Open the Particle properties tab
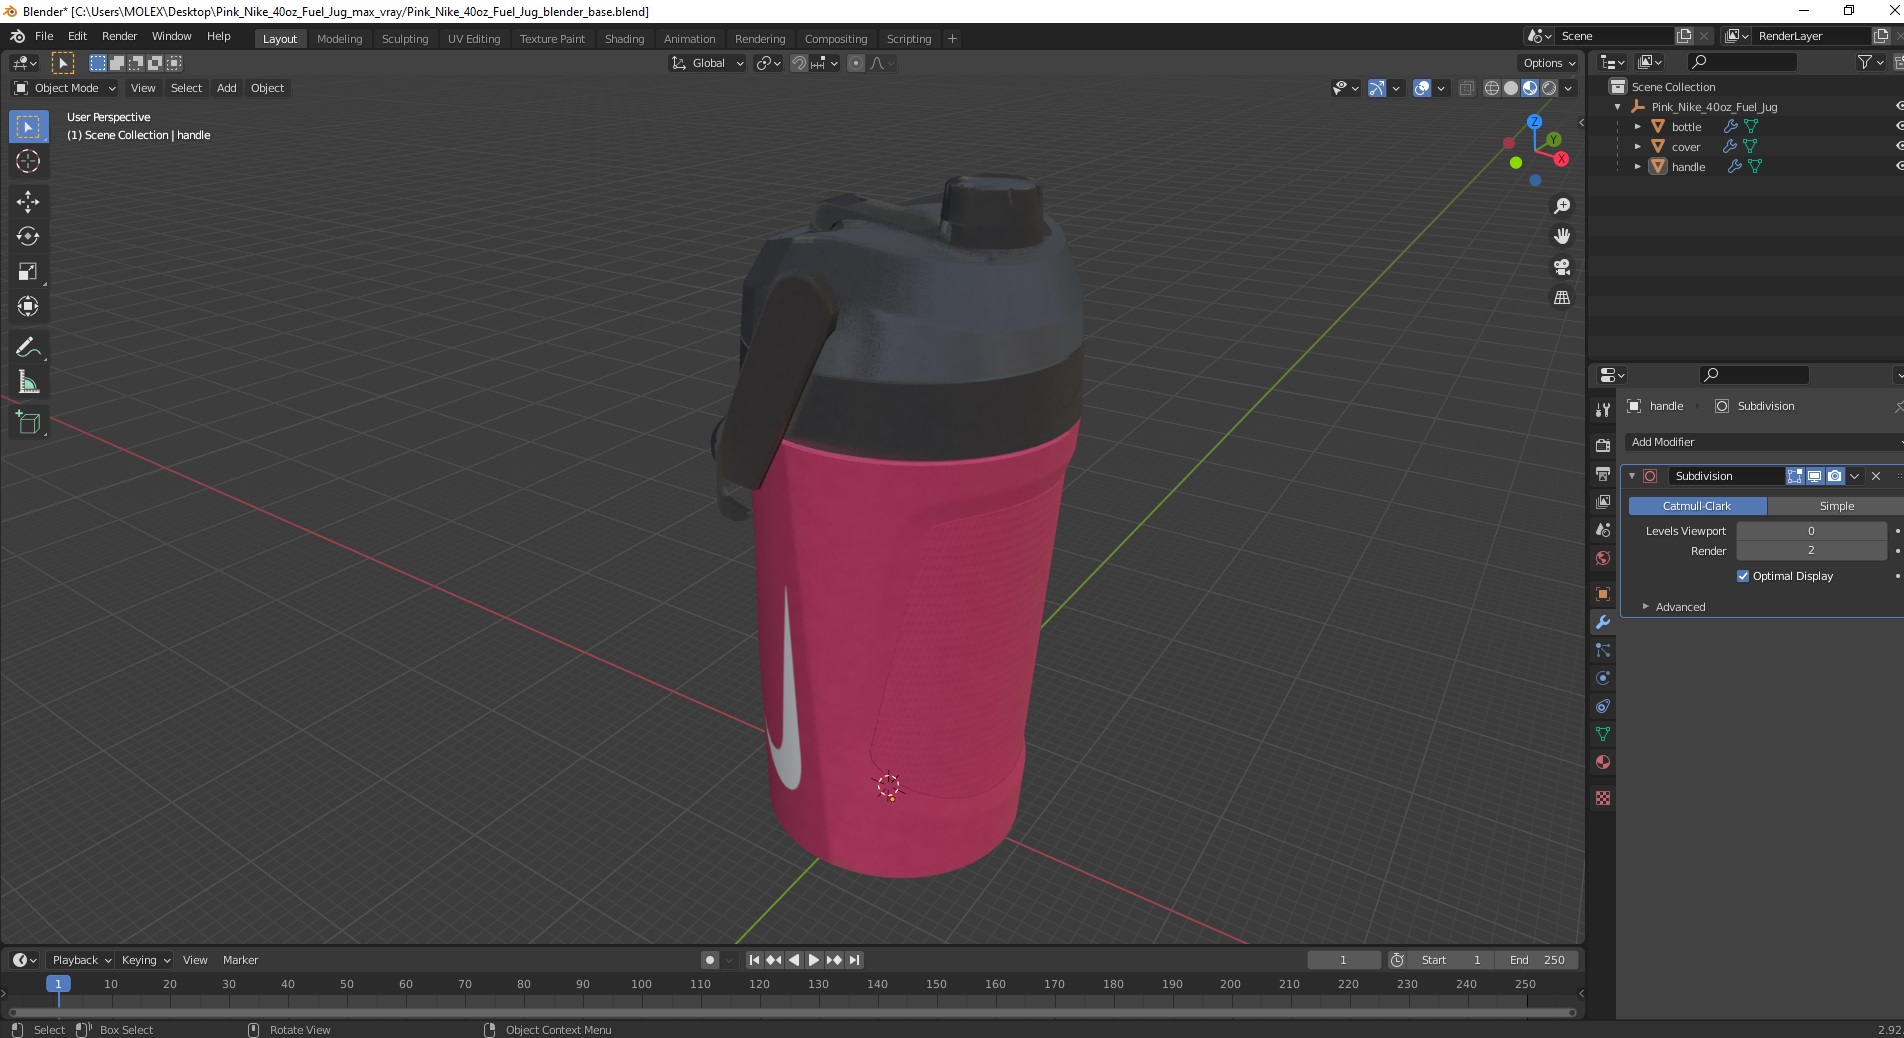 click(x=1603, y=650)
